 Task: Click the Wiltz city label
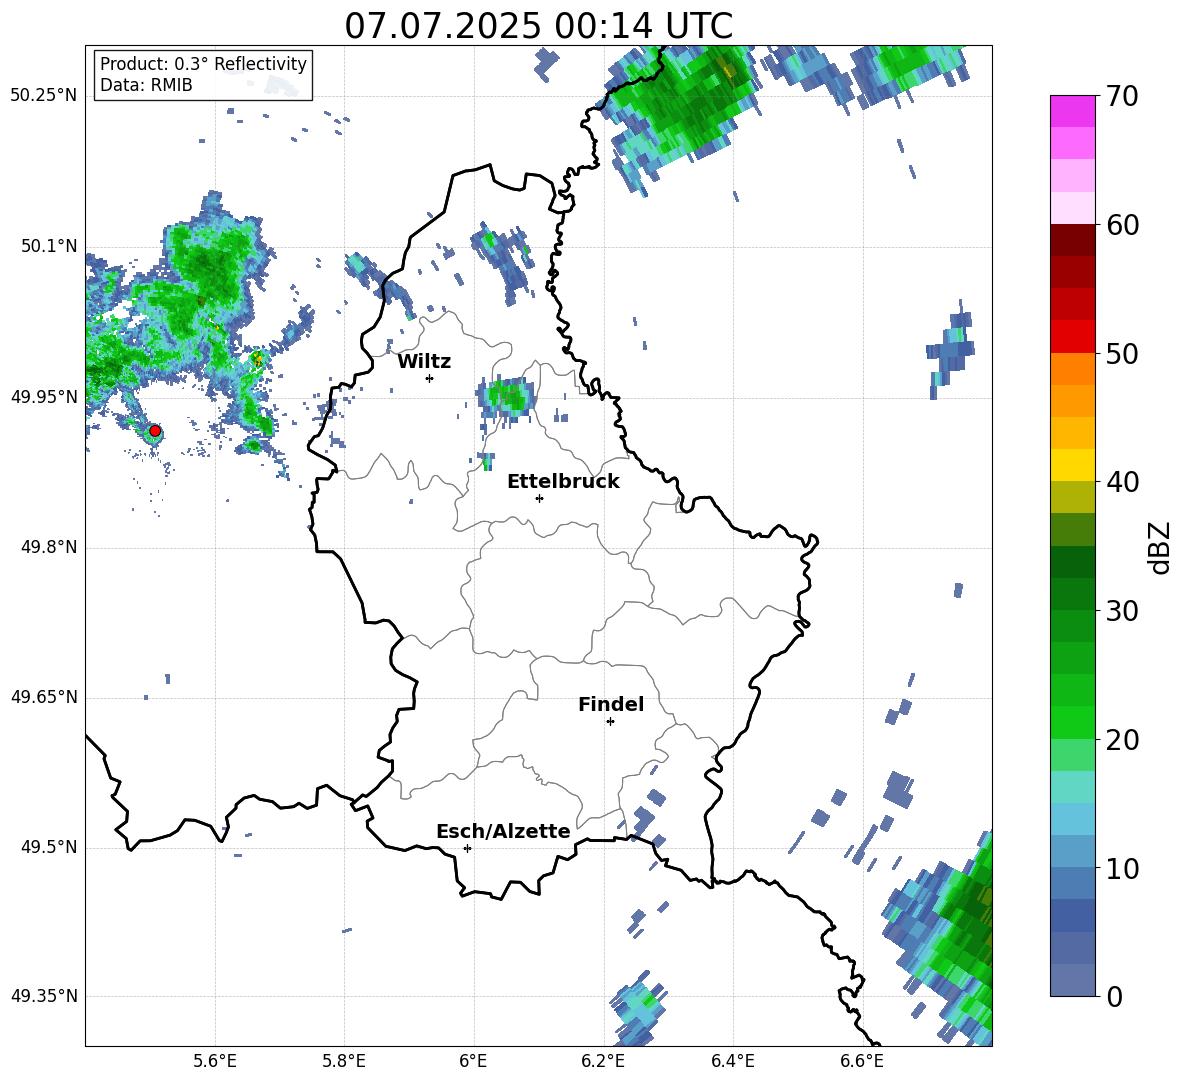coord(424,362)
